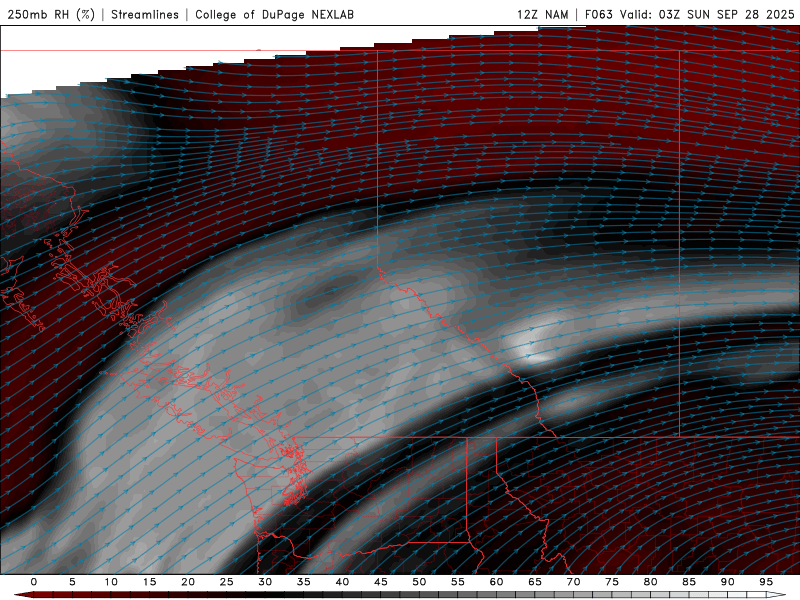
Task: Click the 'Streamlines' header label
Action: pos(145,14)
